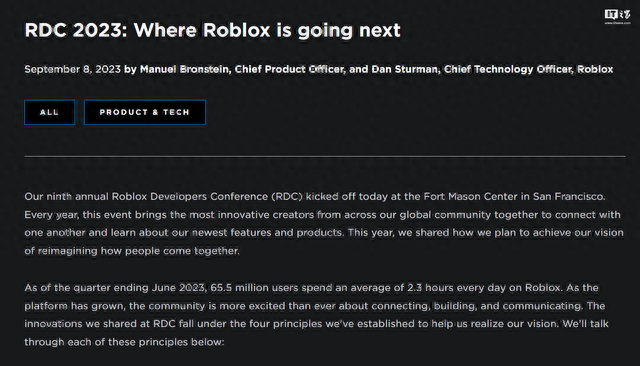Click the word Roblox ending the byline
This screenshot has width=640, height=366.
point(595,69)
